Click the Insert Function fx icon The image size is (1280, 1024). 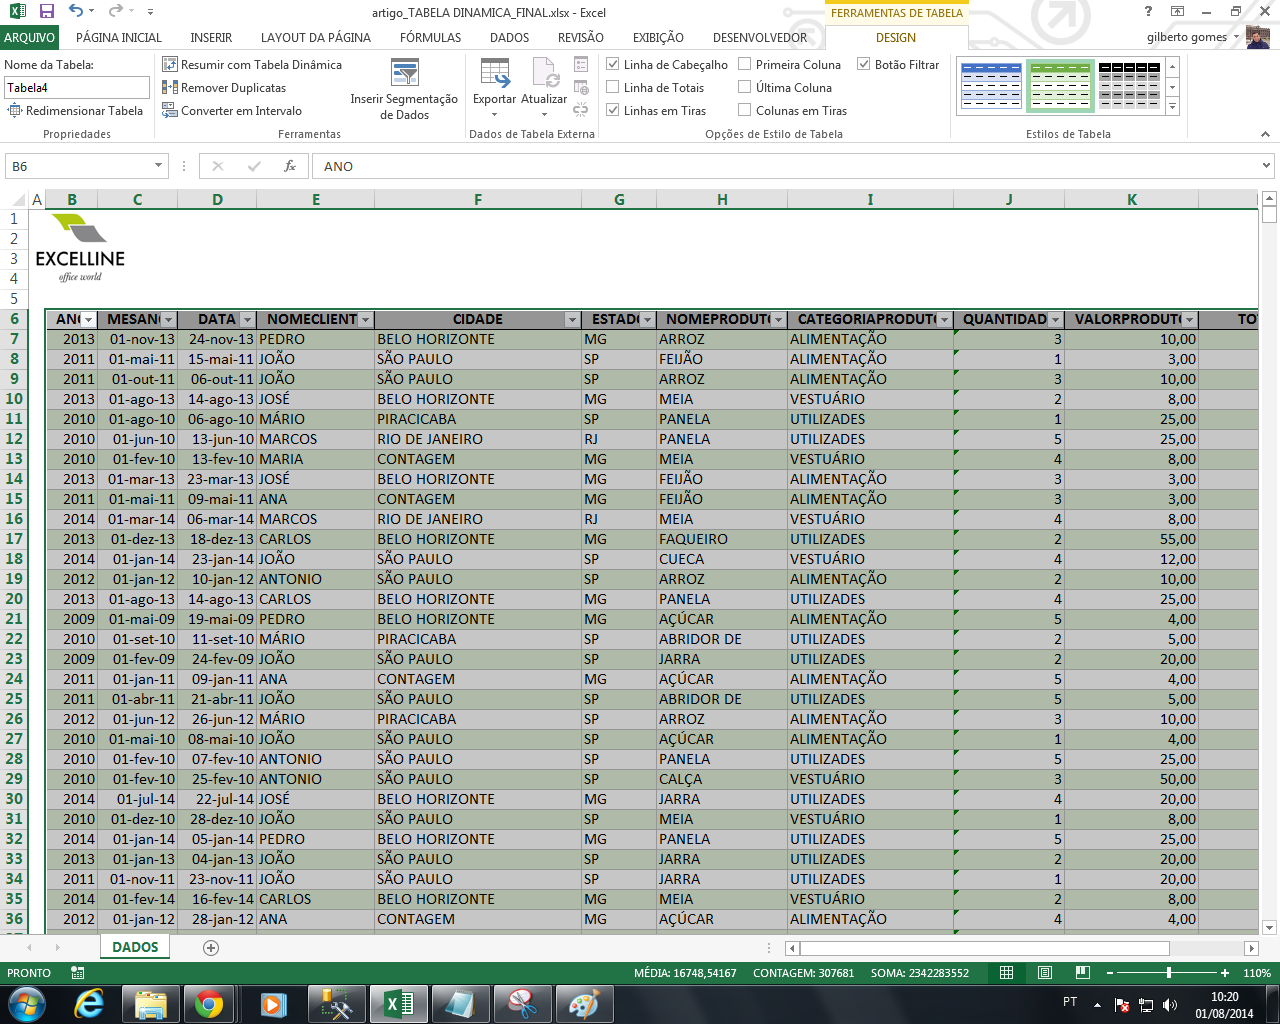coord(288,166)
